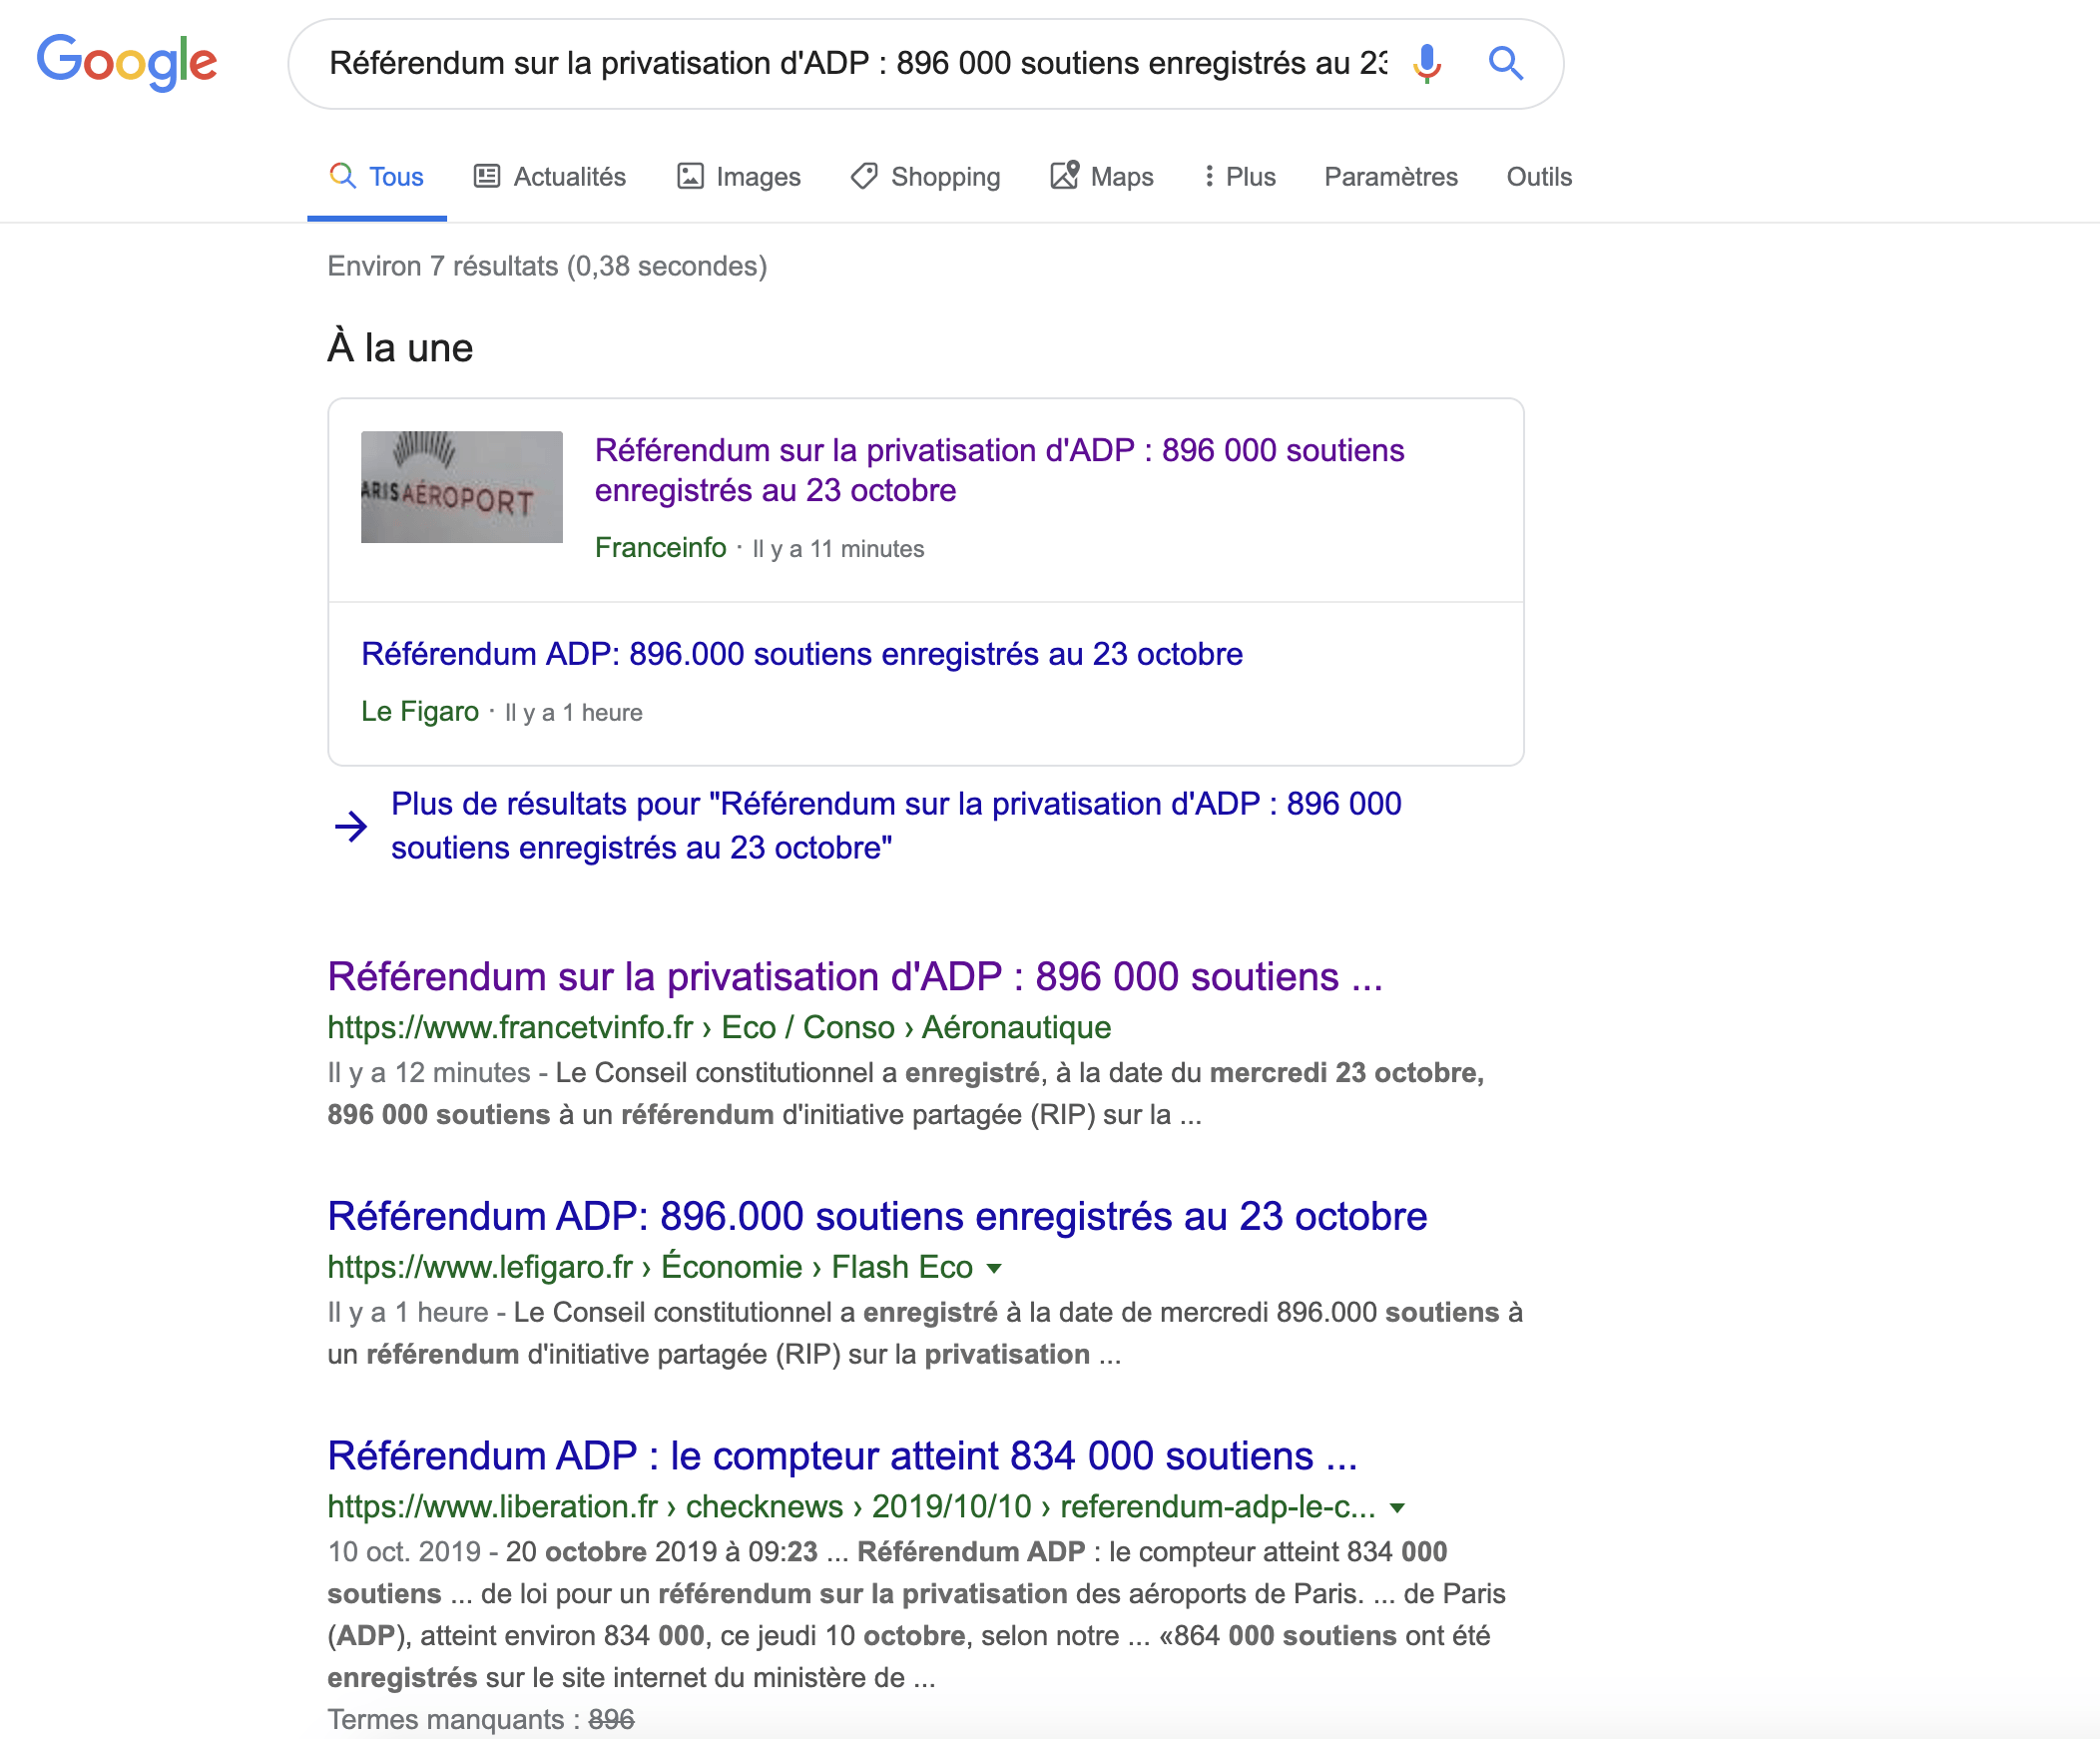Switch to the Images tab
2100x1739 pixels.
739,177
